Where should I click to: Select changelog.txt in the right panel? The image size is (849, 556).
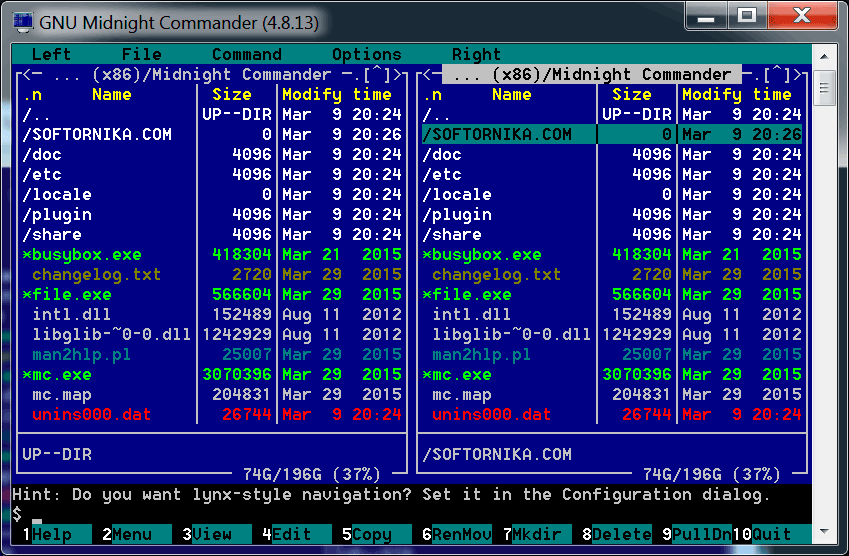tap(496, 275)
